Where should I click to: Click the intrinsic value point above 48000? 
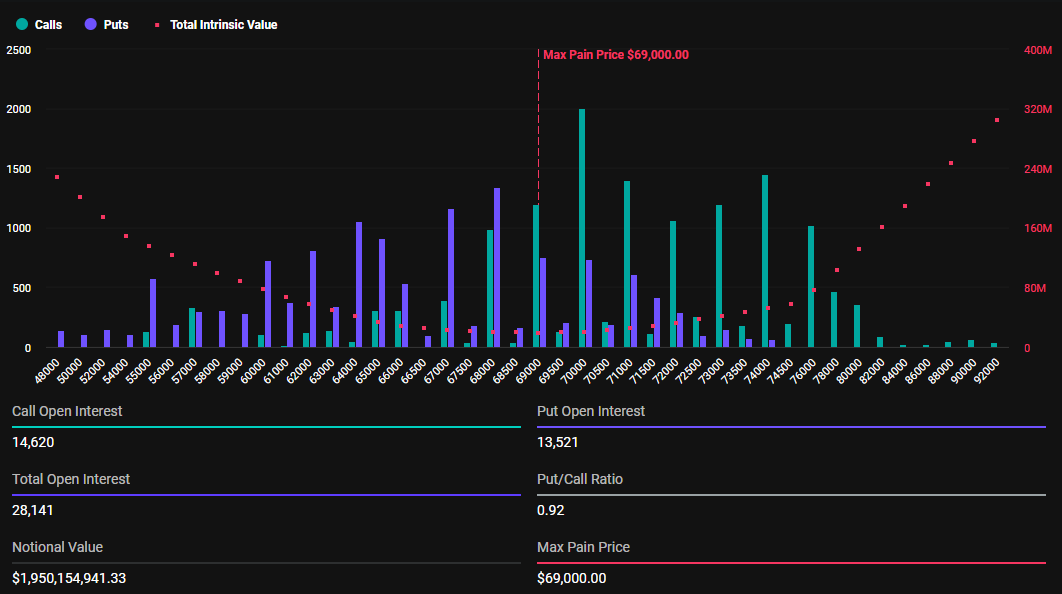pos(57,177)
